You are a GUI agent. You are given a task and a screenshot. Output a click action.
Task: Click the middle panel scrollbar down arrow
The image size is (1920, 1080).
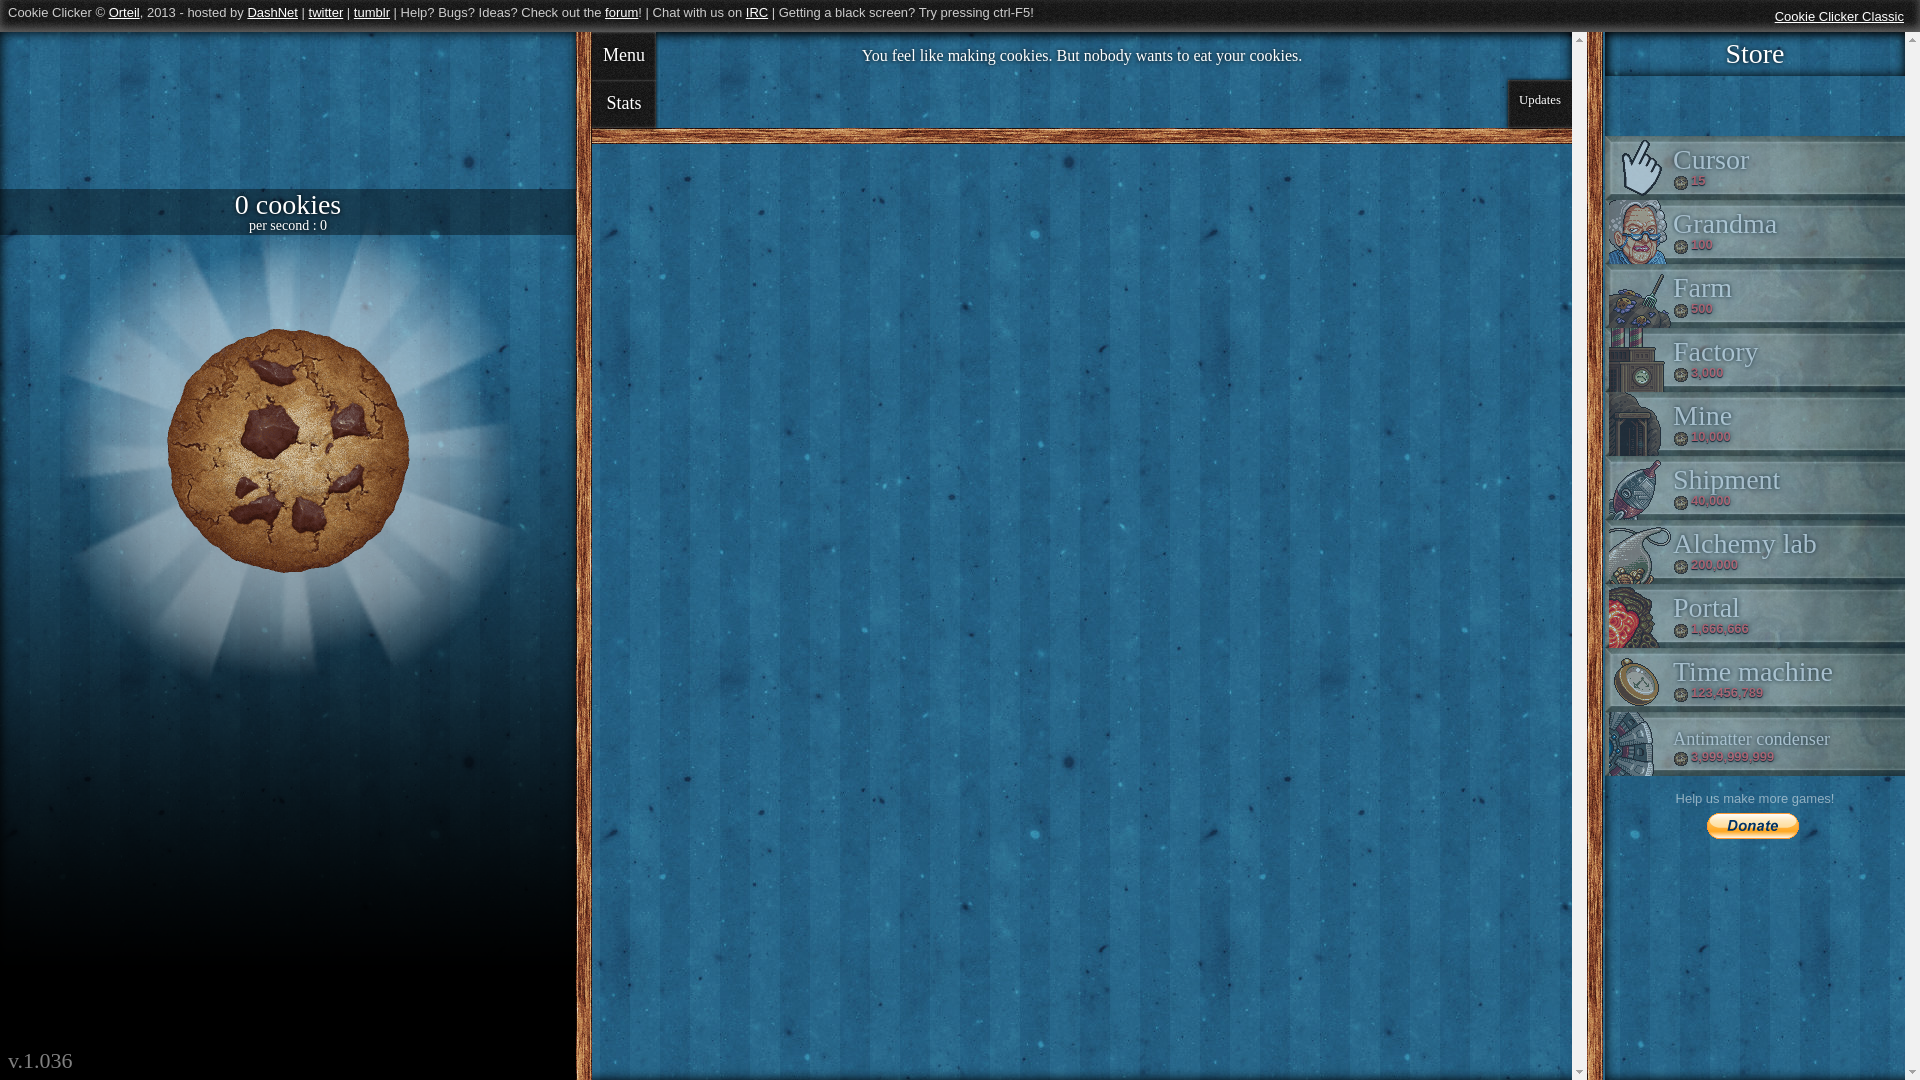pos(1579,1072)
